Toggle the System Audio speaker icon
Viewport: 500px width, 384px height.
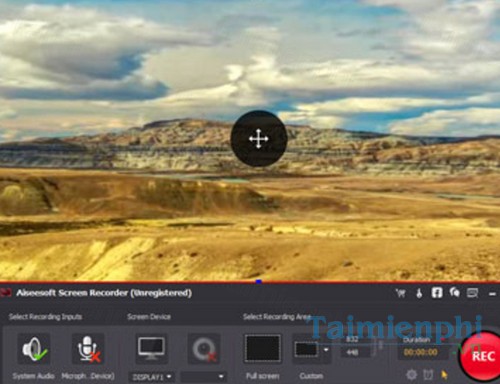[x=34, y=349]
